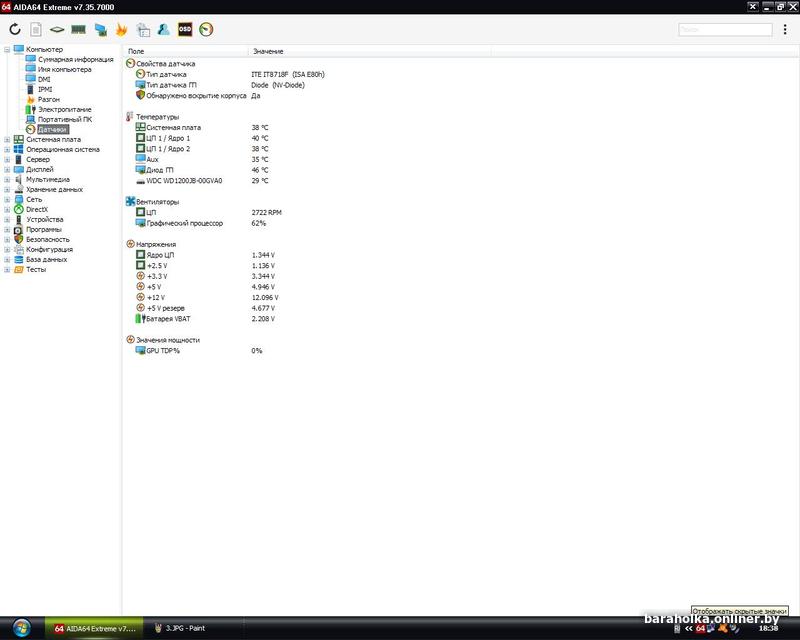Viewport: 800px width, 640px height.
Task: Open the OSD panel icon
Action: click(x=185, y=30)
